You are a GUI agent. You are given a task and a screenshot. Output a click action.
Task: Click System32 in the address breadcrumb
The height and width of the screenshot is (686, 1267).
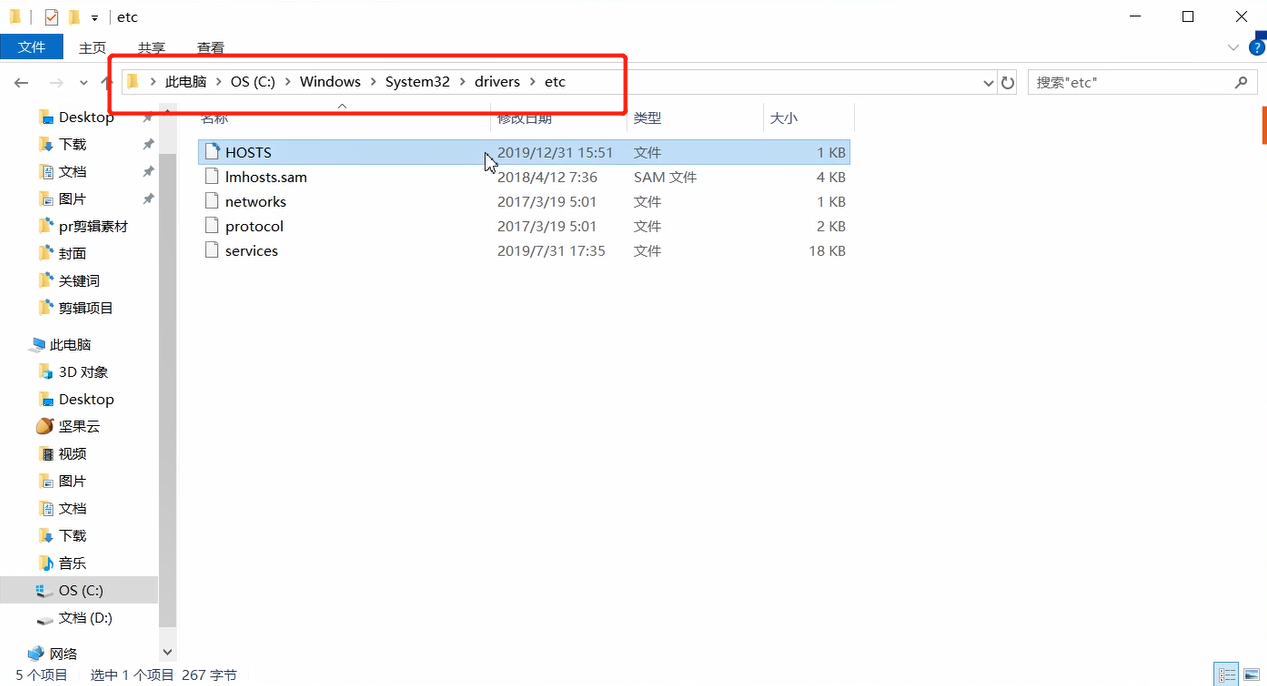click(417, 82)
